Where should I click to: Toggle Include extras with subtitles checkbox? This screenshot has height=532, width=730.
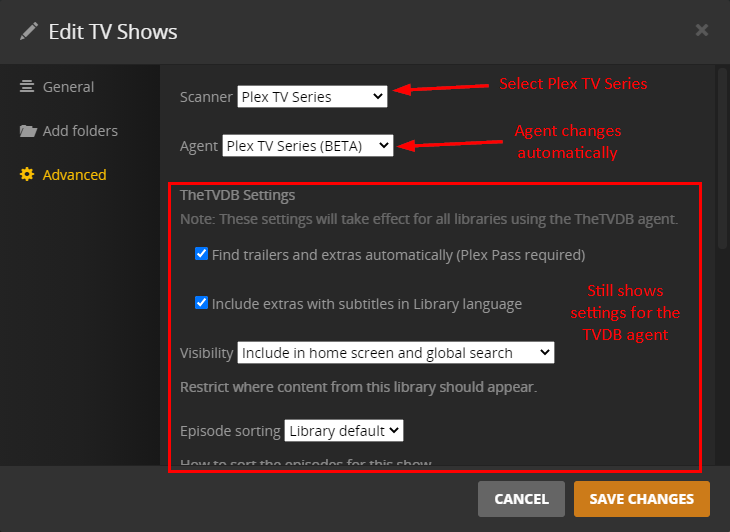(201, 303)
